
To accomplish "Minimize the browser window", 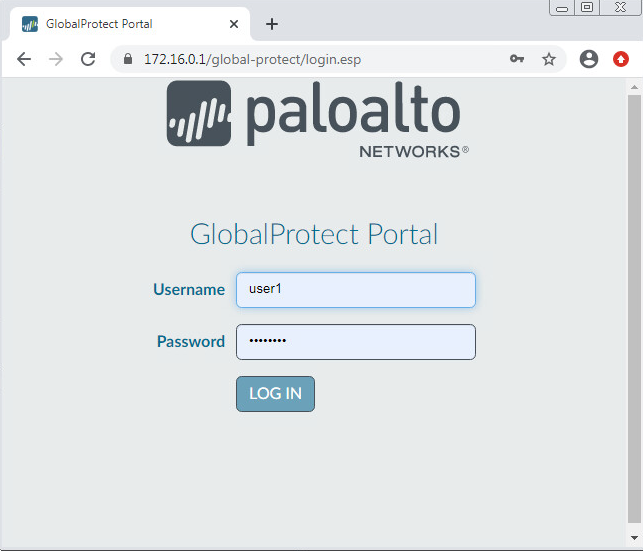I will point(562,8).
